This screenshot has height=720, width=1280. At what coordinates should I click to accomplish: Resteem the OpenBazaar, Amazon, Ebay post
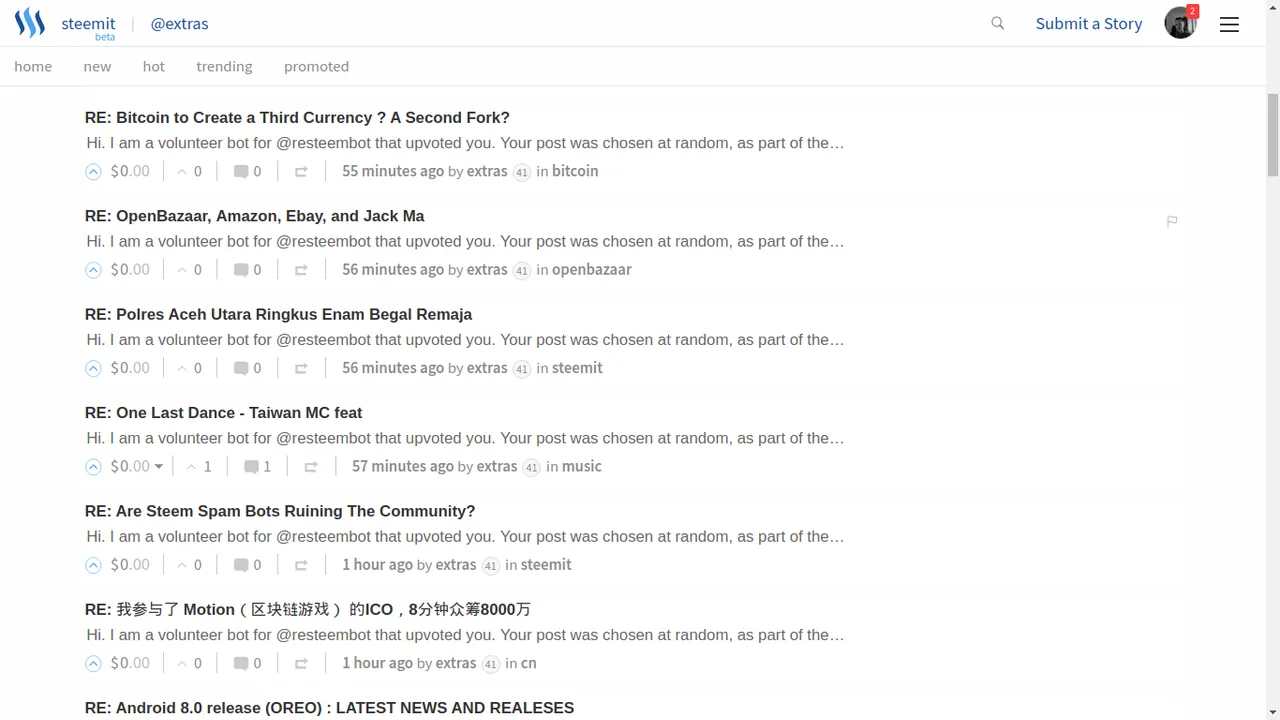point(301,270)
